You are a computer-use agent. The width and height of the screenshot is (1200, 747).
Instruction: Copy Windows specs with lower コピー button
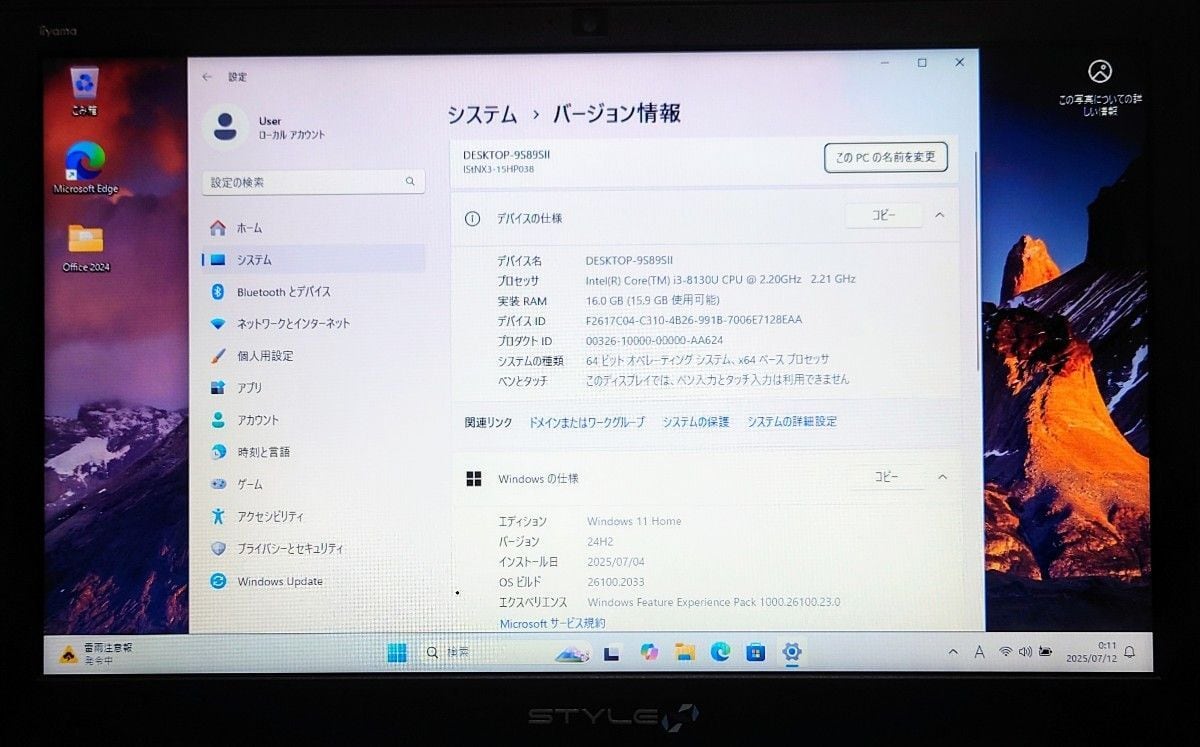click(886, 478)
